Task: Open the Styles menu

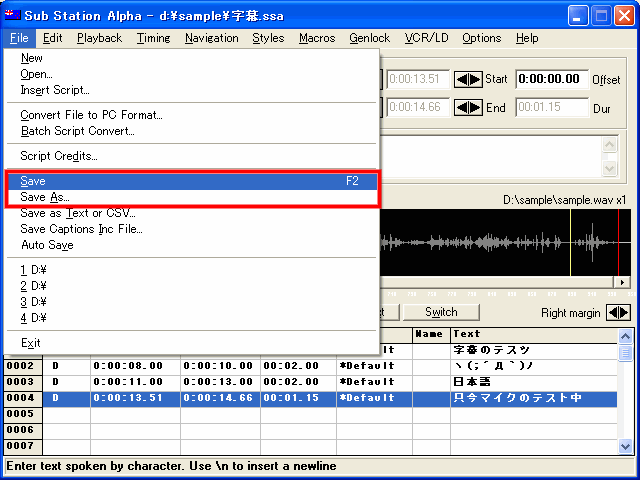Action: 267,38
